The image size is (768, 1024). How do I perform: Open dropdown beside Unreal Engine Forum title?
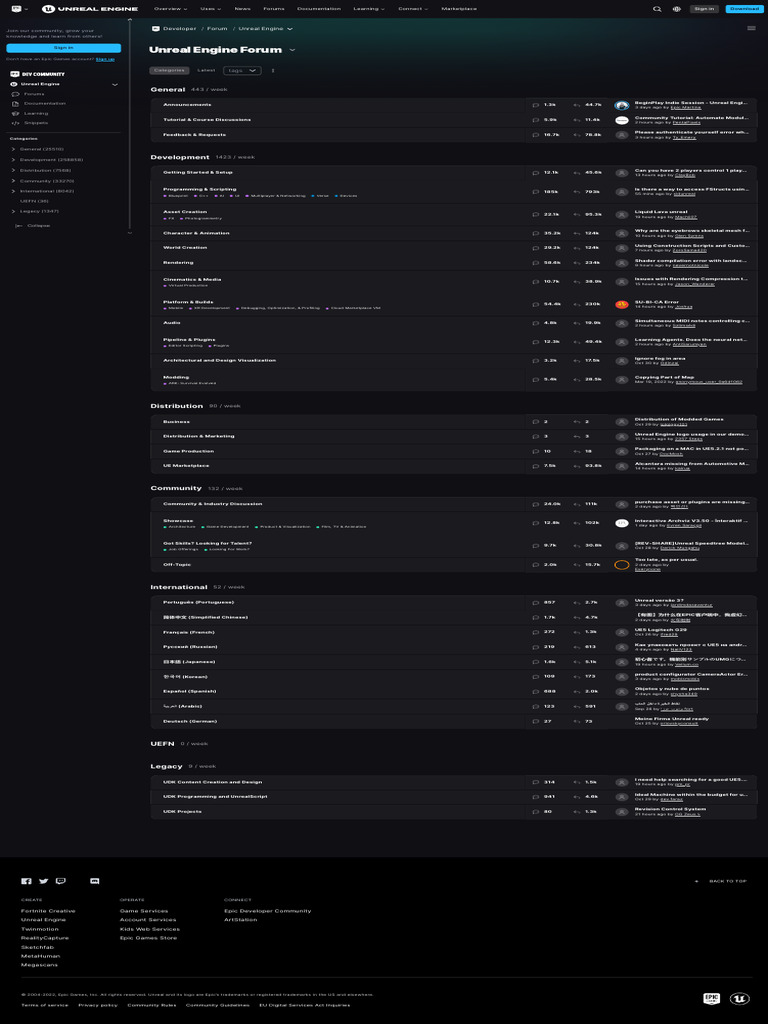tap(292, 50)
